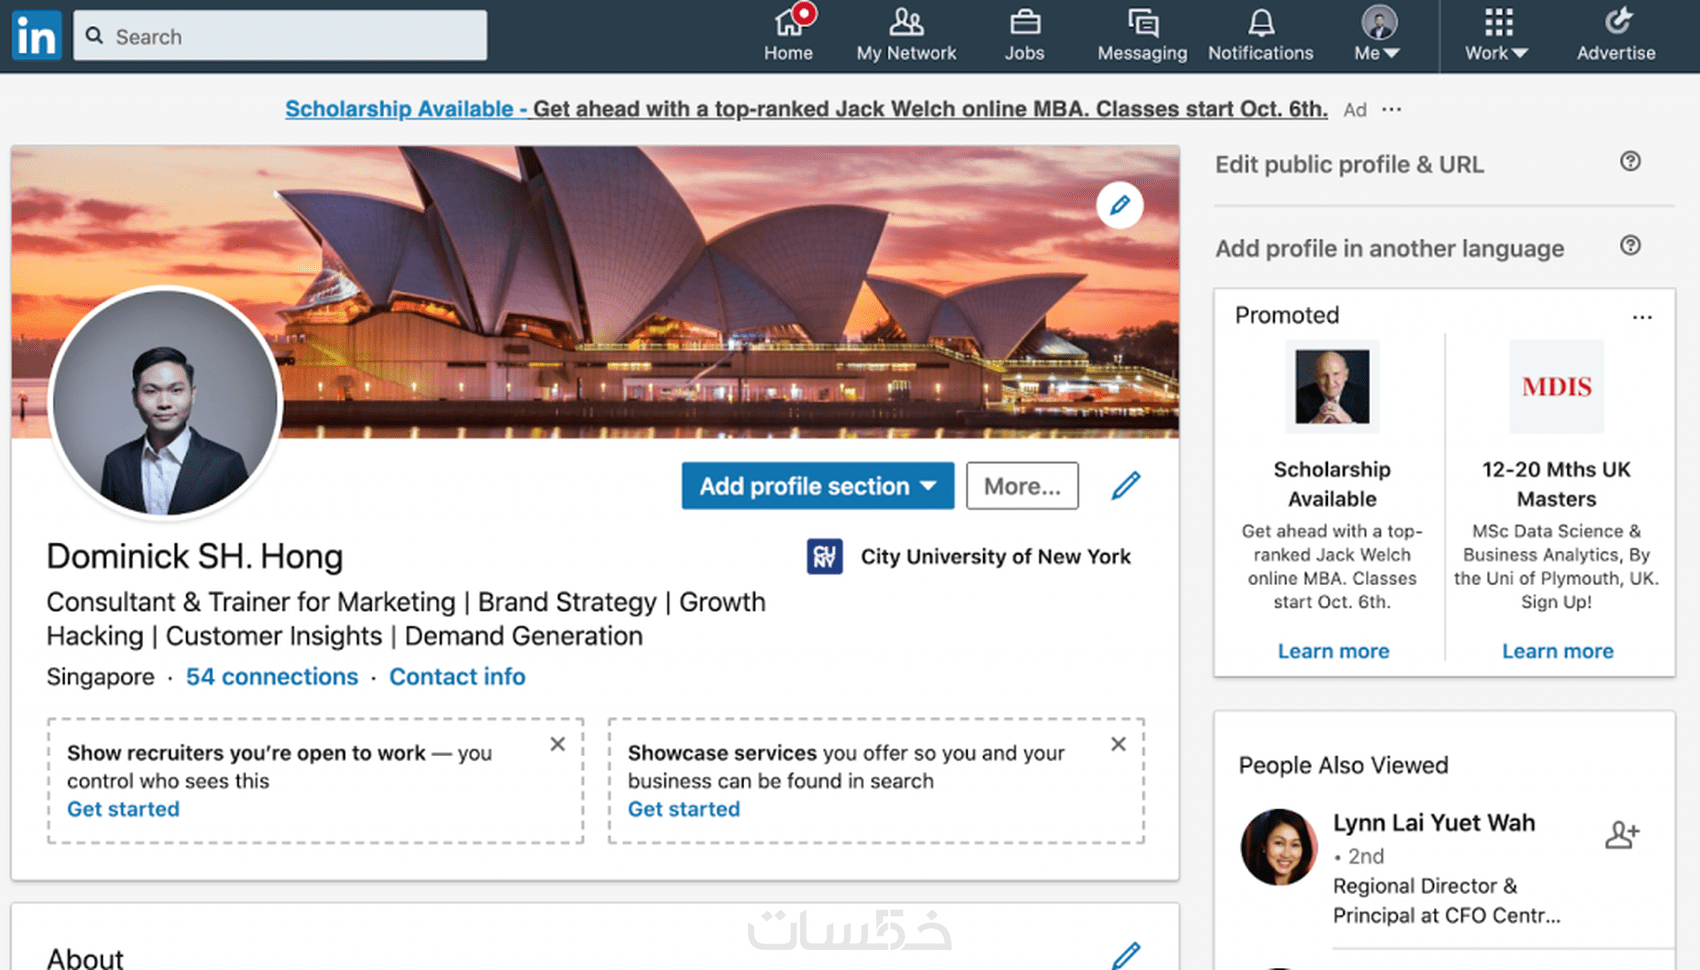
Task: Select the Jobs icon
Action: pyautogui.click(x=1023, y=33)
